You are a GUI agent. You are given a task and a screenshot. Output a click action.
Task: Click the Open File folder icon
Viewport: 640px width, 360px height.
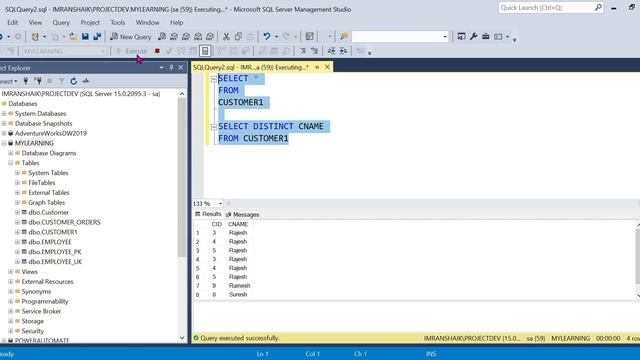pos(73,37)
